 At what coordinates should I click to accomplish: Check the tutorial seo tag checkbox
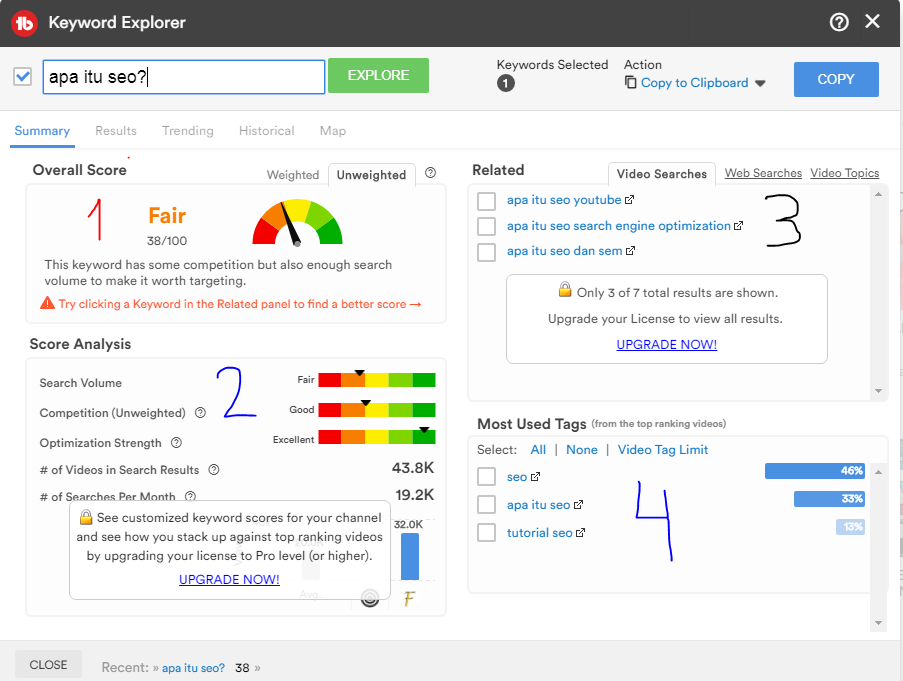coord(487,532)
